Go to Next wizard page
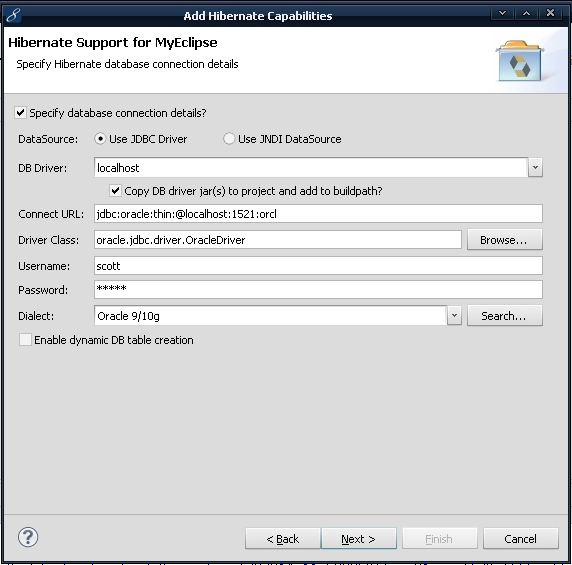The image size is (572, 565). click(x=359, y=538)
